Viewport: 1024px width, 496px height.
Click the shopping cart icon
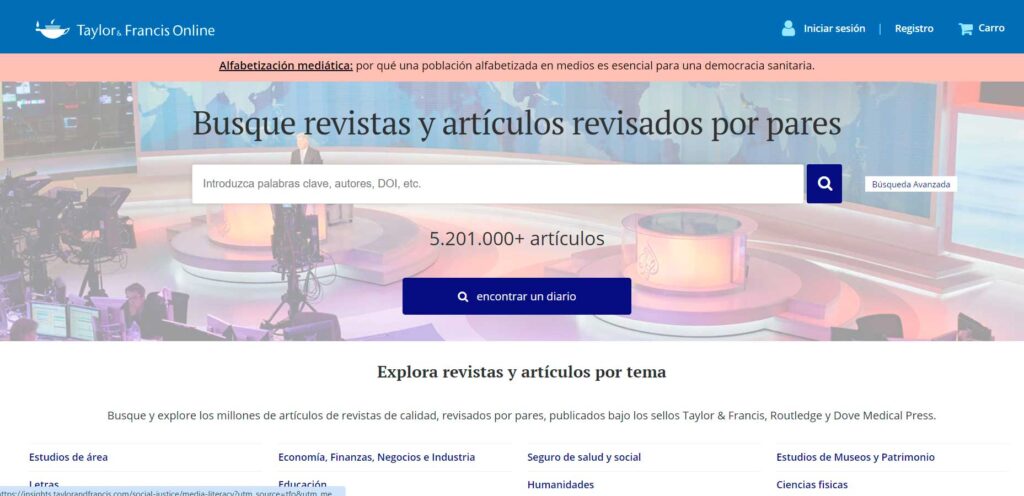tap(965, 29)
